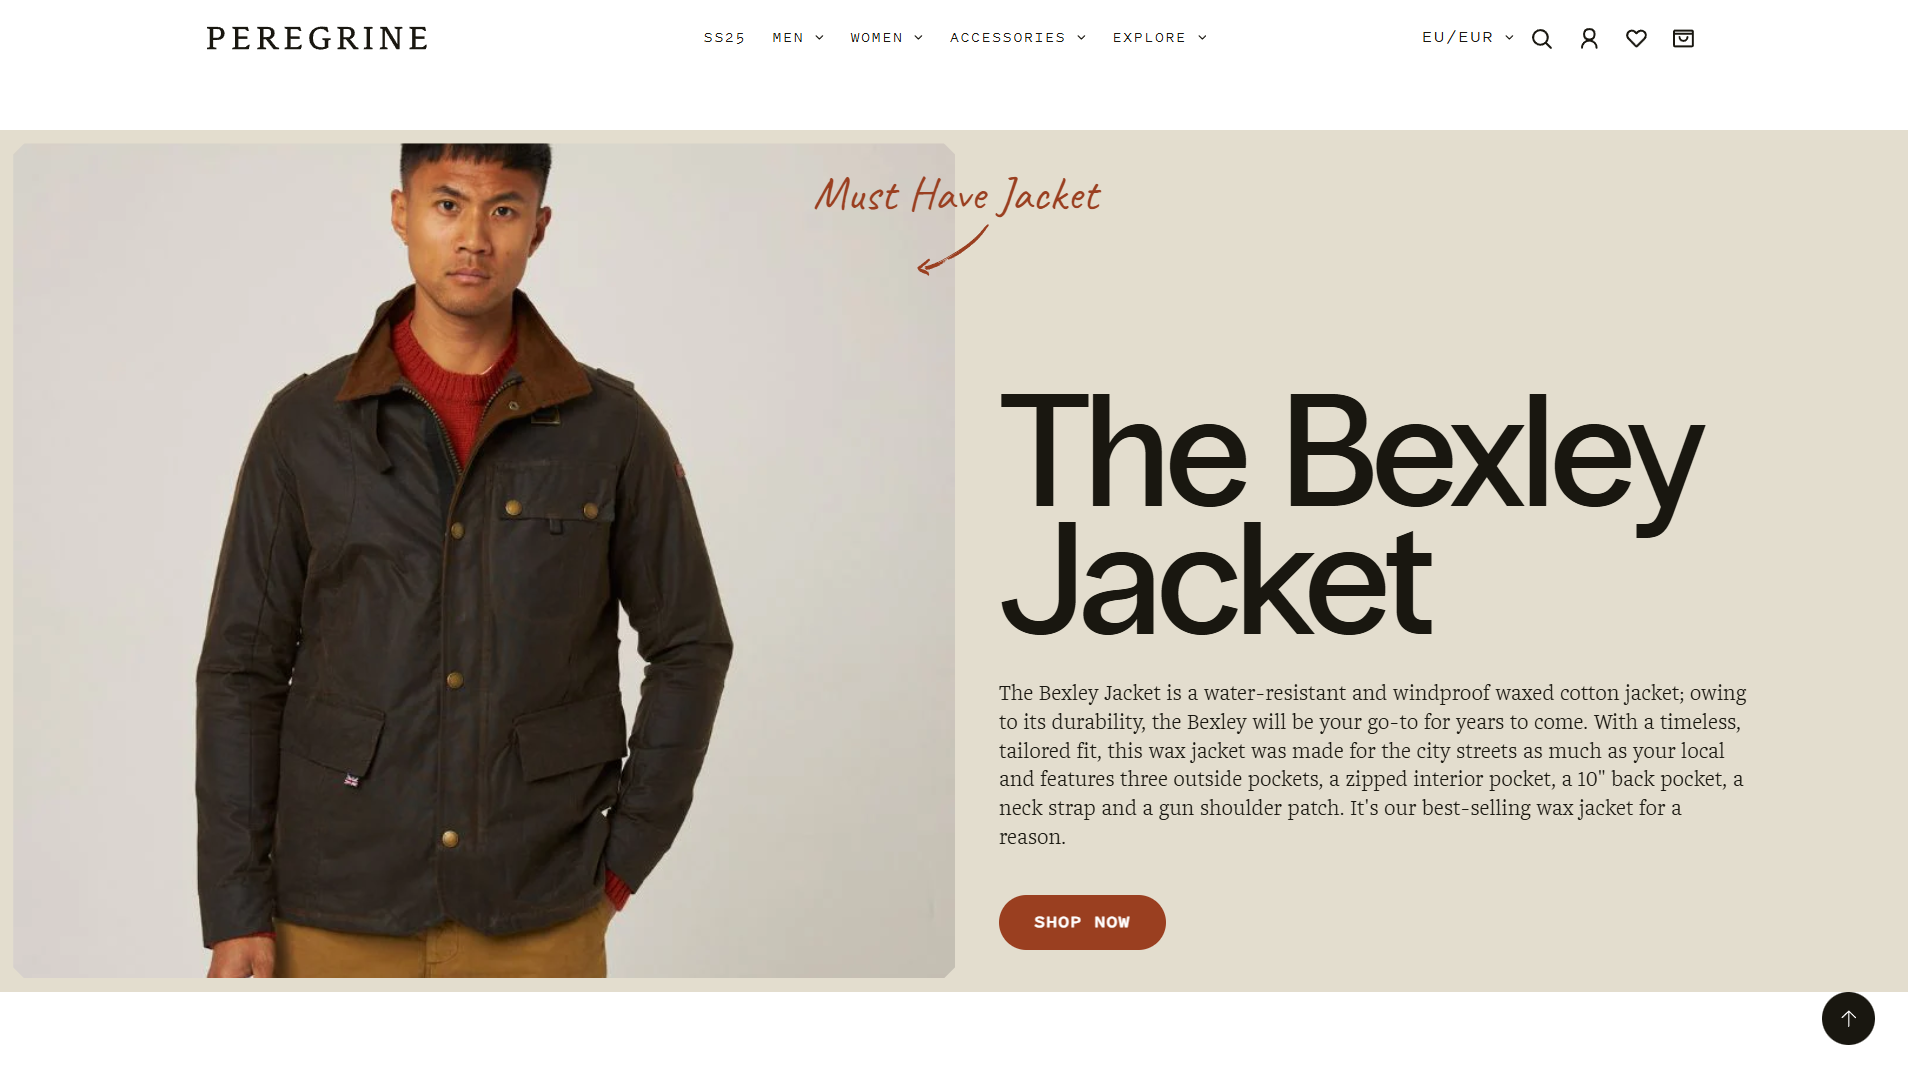Open the search magnifier icon
This screenshot has height=1079, width=1908.
pos(1541,39)
